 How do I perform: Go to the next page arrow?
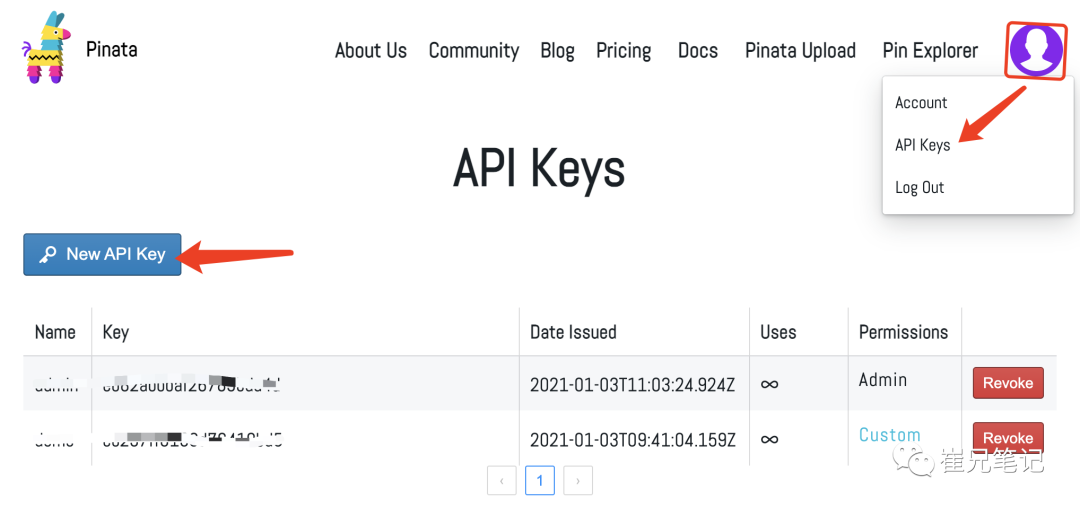tap(578, 481)
